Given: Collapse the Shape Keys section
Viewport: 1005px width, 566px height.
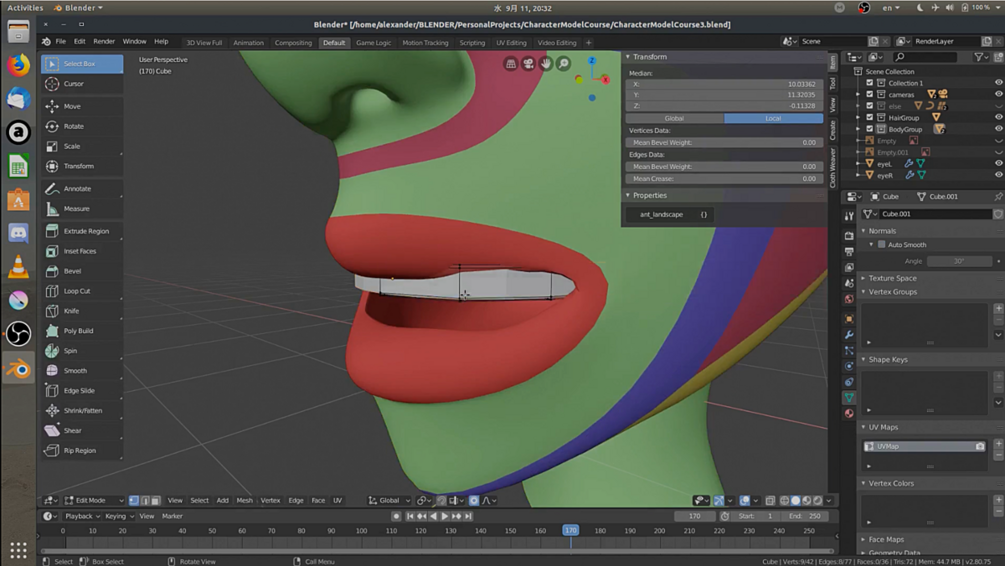Looking at the screenshot, I should coord(864,360).
